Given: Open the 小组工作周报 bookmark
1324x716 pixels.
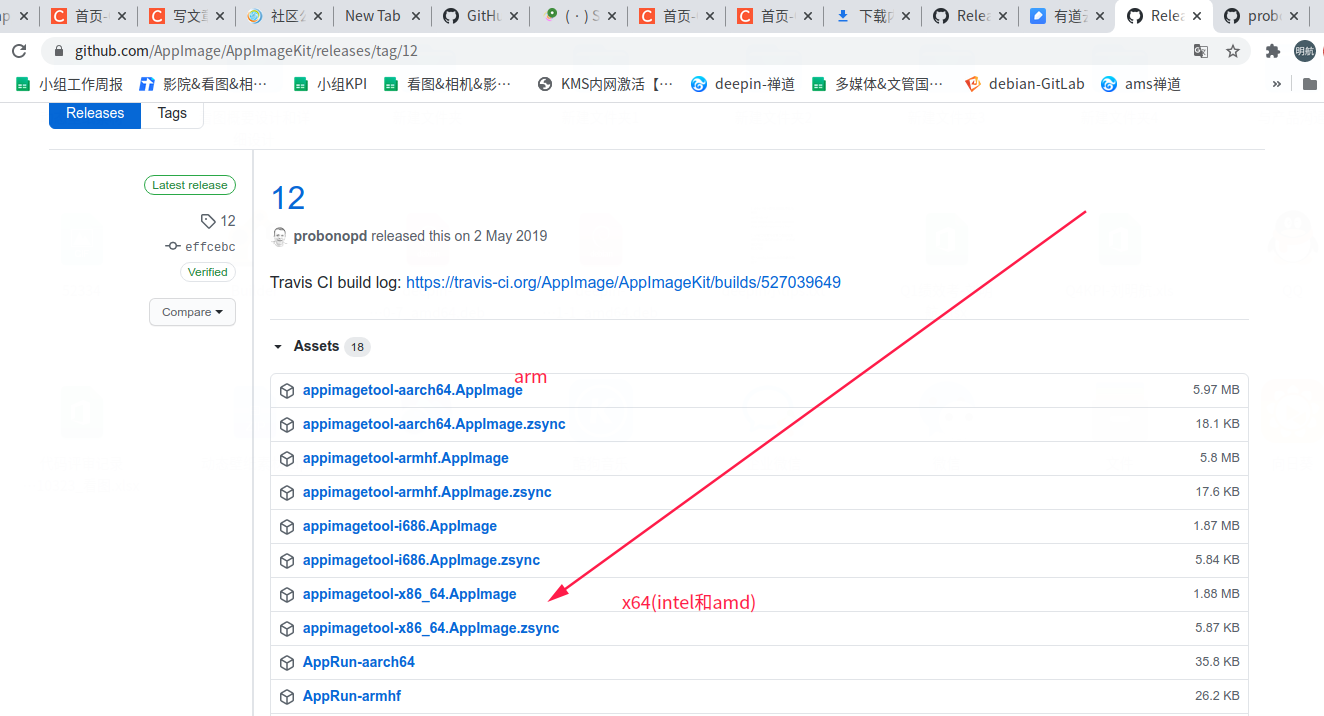Looking at the screenshot, I should (x=69, y=84).
